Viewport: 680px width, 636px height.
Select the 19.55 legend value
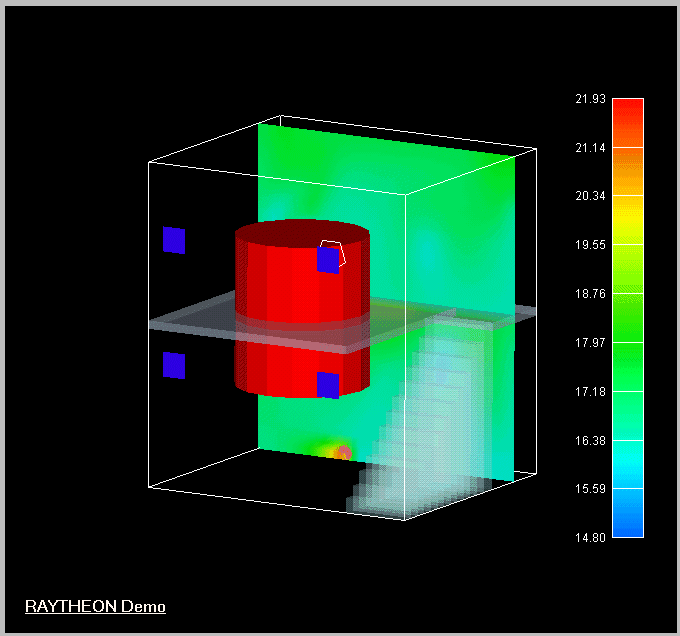(x=590, y=245)
